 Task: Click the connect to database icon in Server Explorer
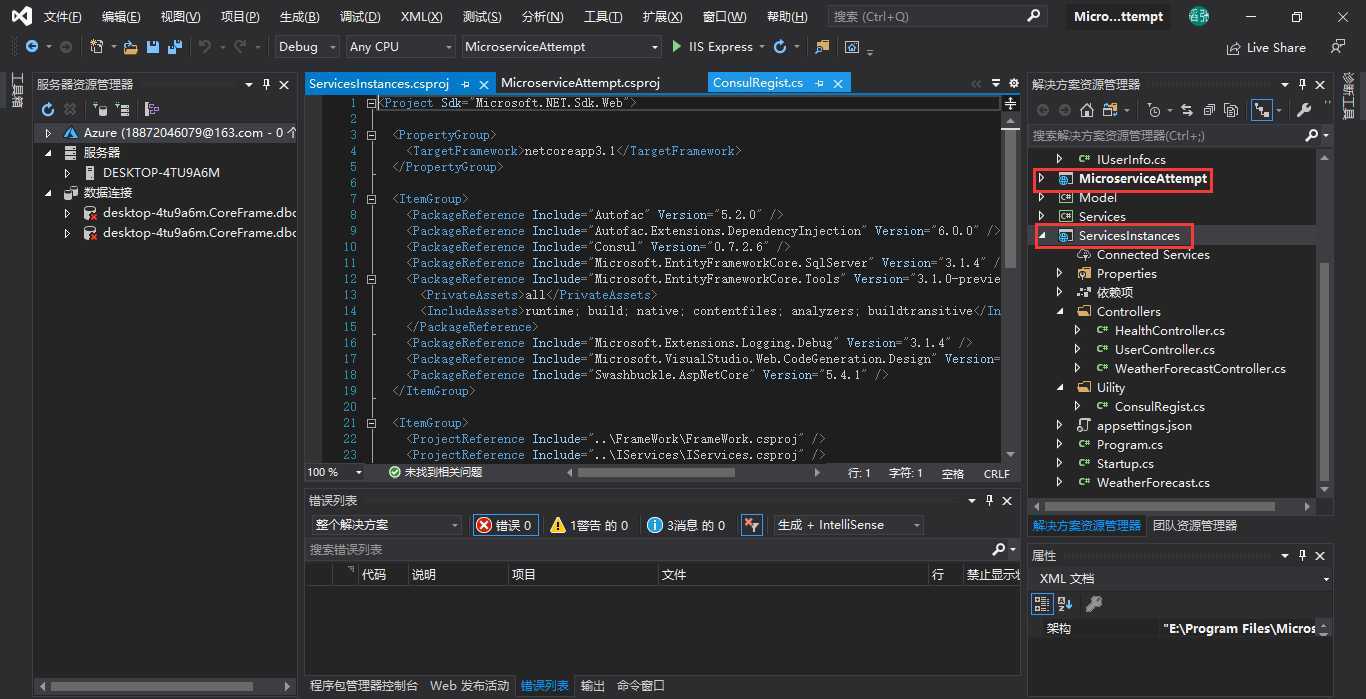click(x=99, y=109)
